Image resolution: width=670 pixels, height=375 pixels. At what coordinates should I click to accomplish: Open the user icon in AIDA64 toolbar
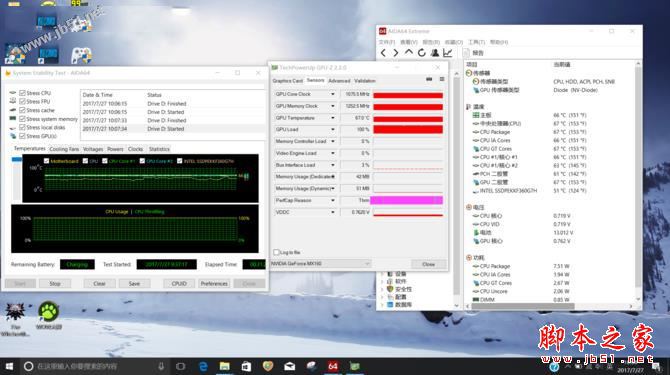435,53
